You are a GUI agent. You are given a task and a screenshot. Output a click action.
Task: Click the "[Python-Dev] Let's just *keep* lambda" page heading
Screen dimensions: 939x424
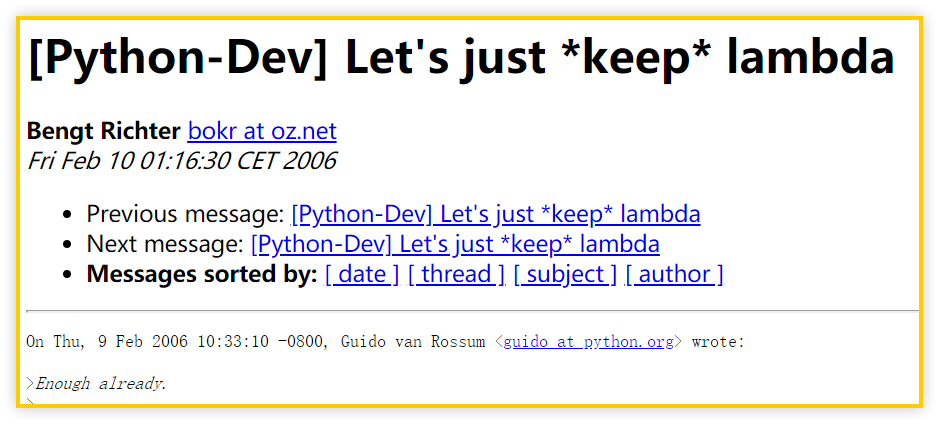tap(461, 60)
